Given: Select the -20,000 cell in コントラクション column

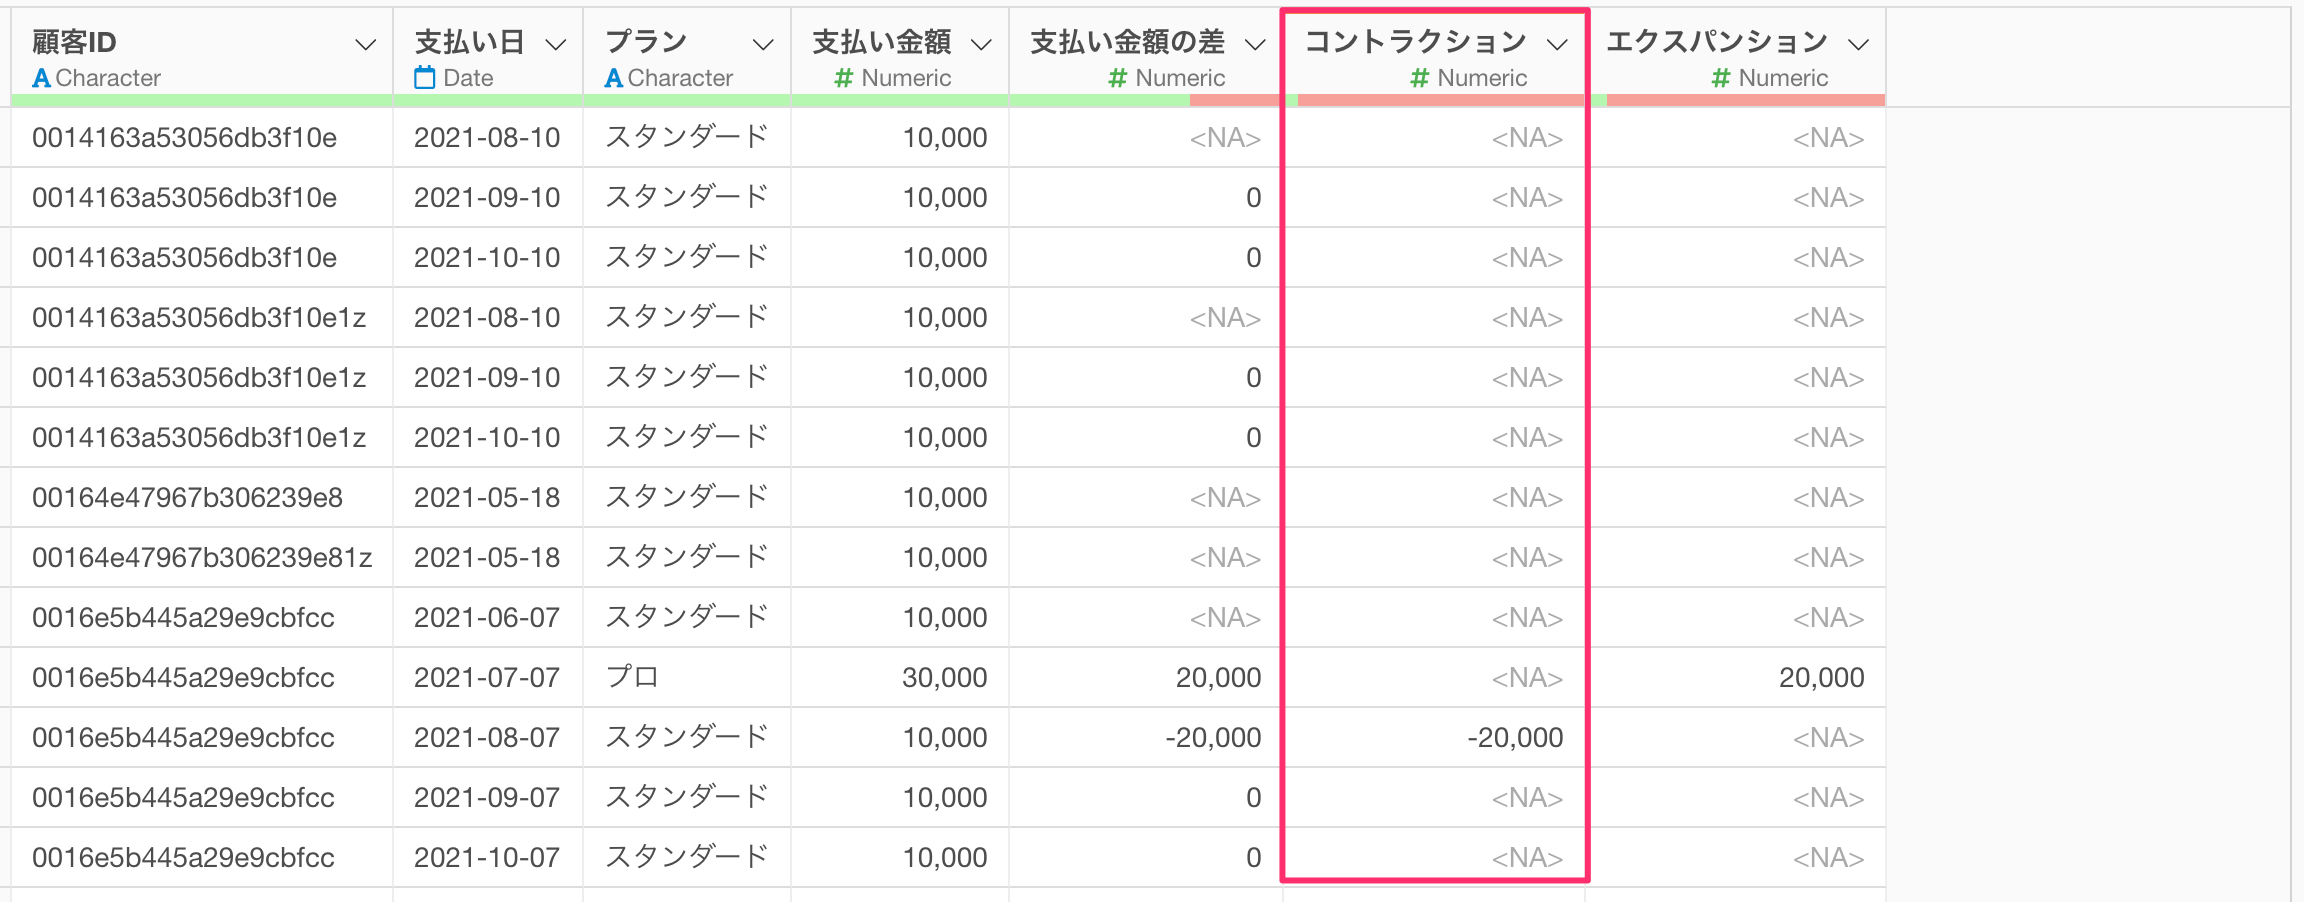Looking at the screenshot, I should [x=1514, y=738].
